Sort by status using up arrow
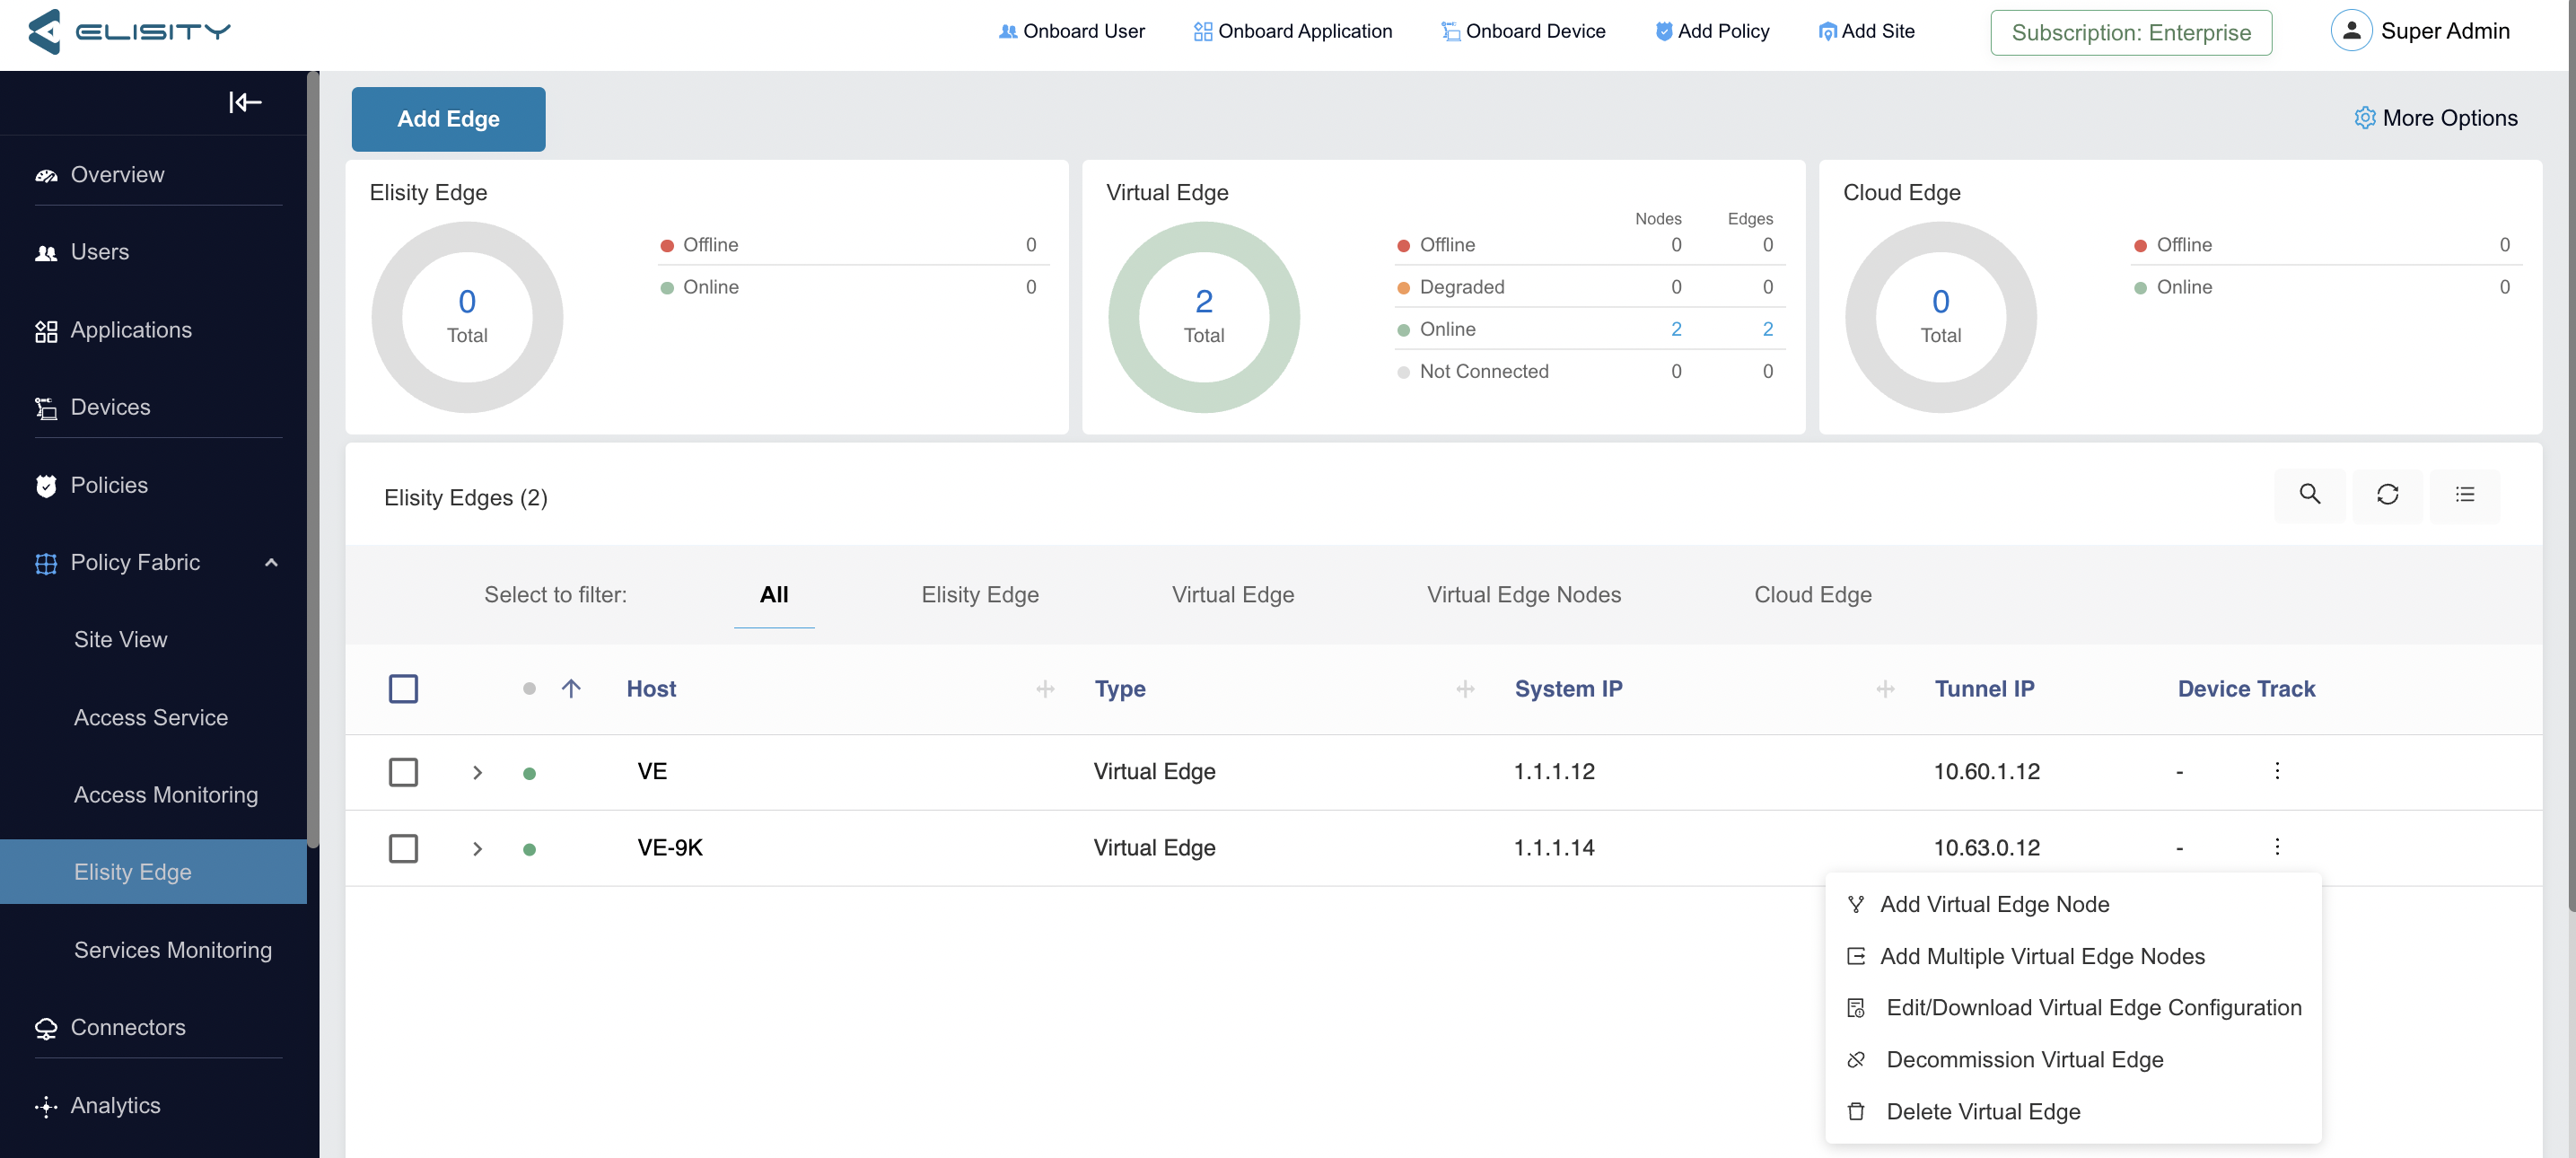The height and width of the screenshot is (1158, 2576). [x=571, y=688]
